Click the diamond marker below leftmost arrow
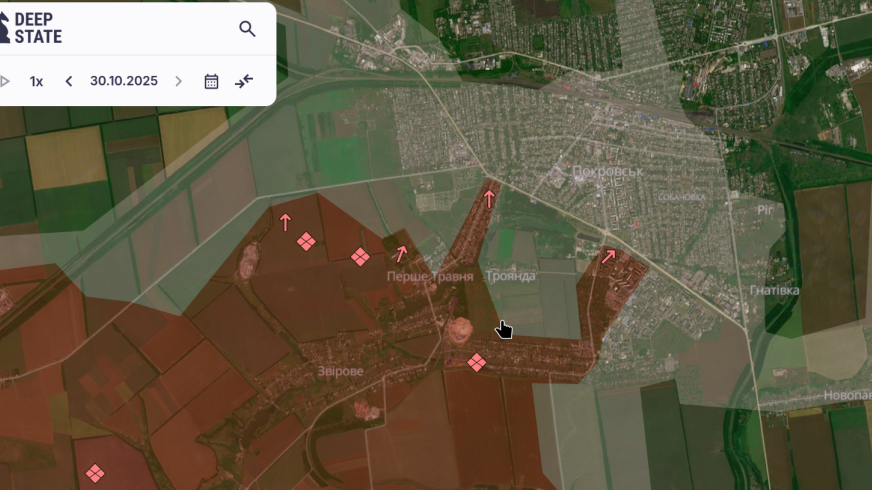The width and height of the screenshot is (872, 490). [x=306, y=242]
